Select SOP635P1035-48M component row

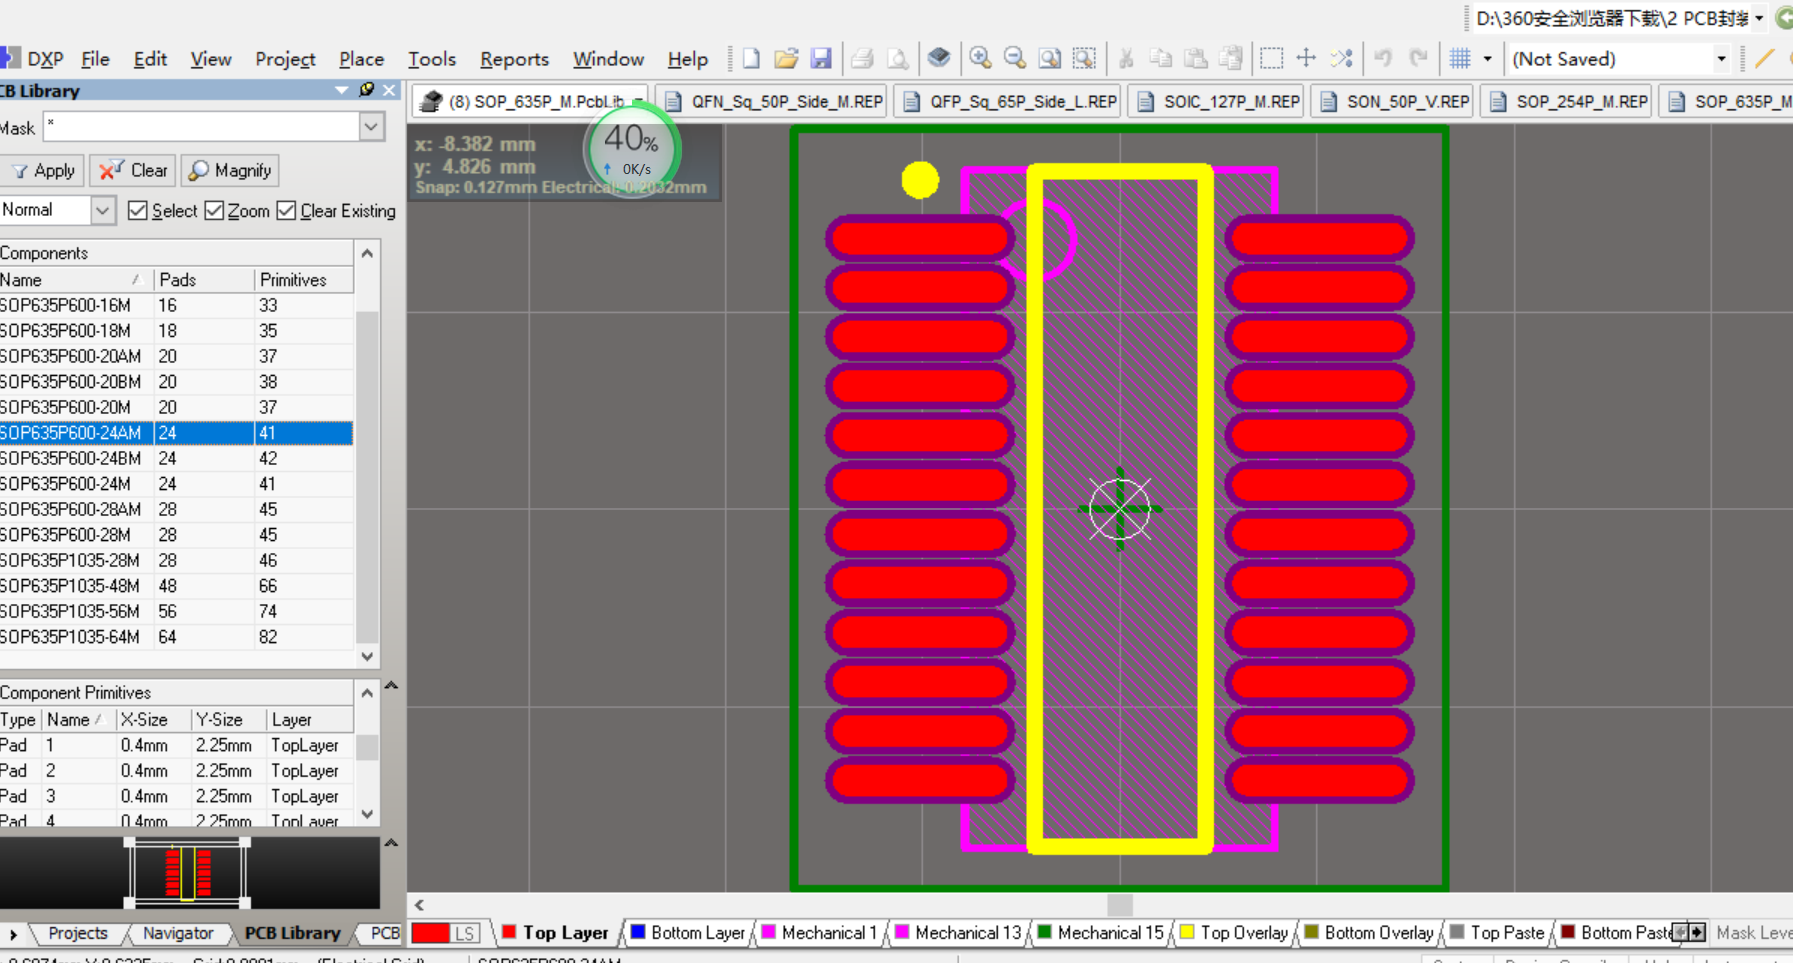pos(176,586)
